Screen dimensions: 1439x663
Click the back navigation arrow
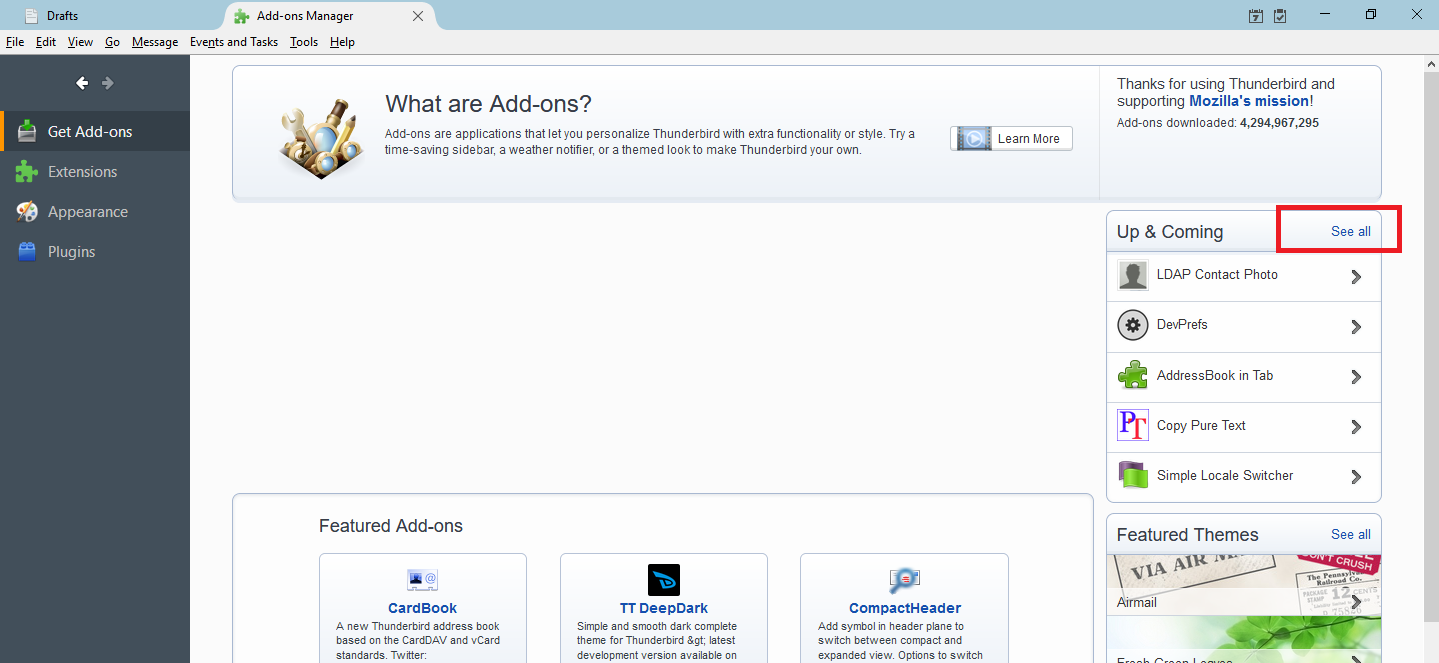82,83
